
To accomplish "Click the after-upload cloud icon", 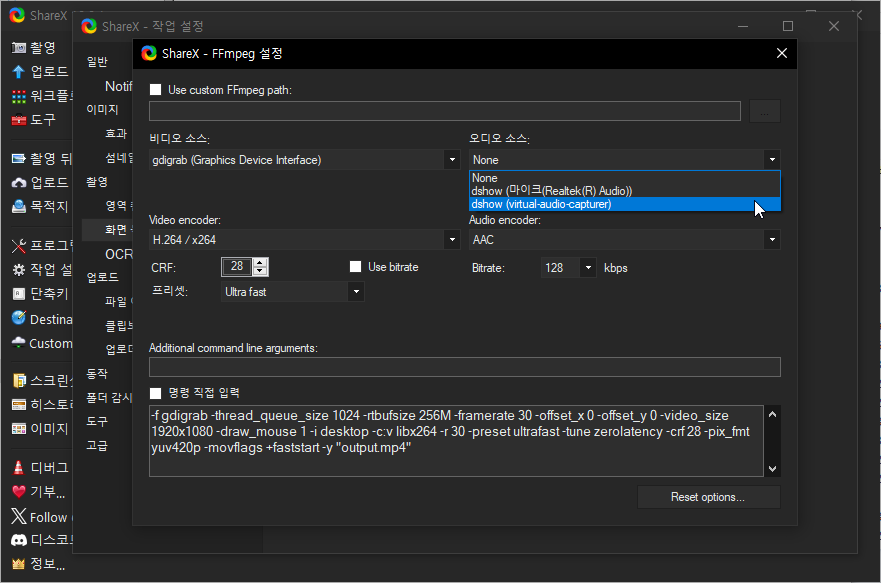I will [19, 183].
